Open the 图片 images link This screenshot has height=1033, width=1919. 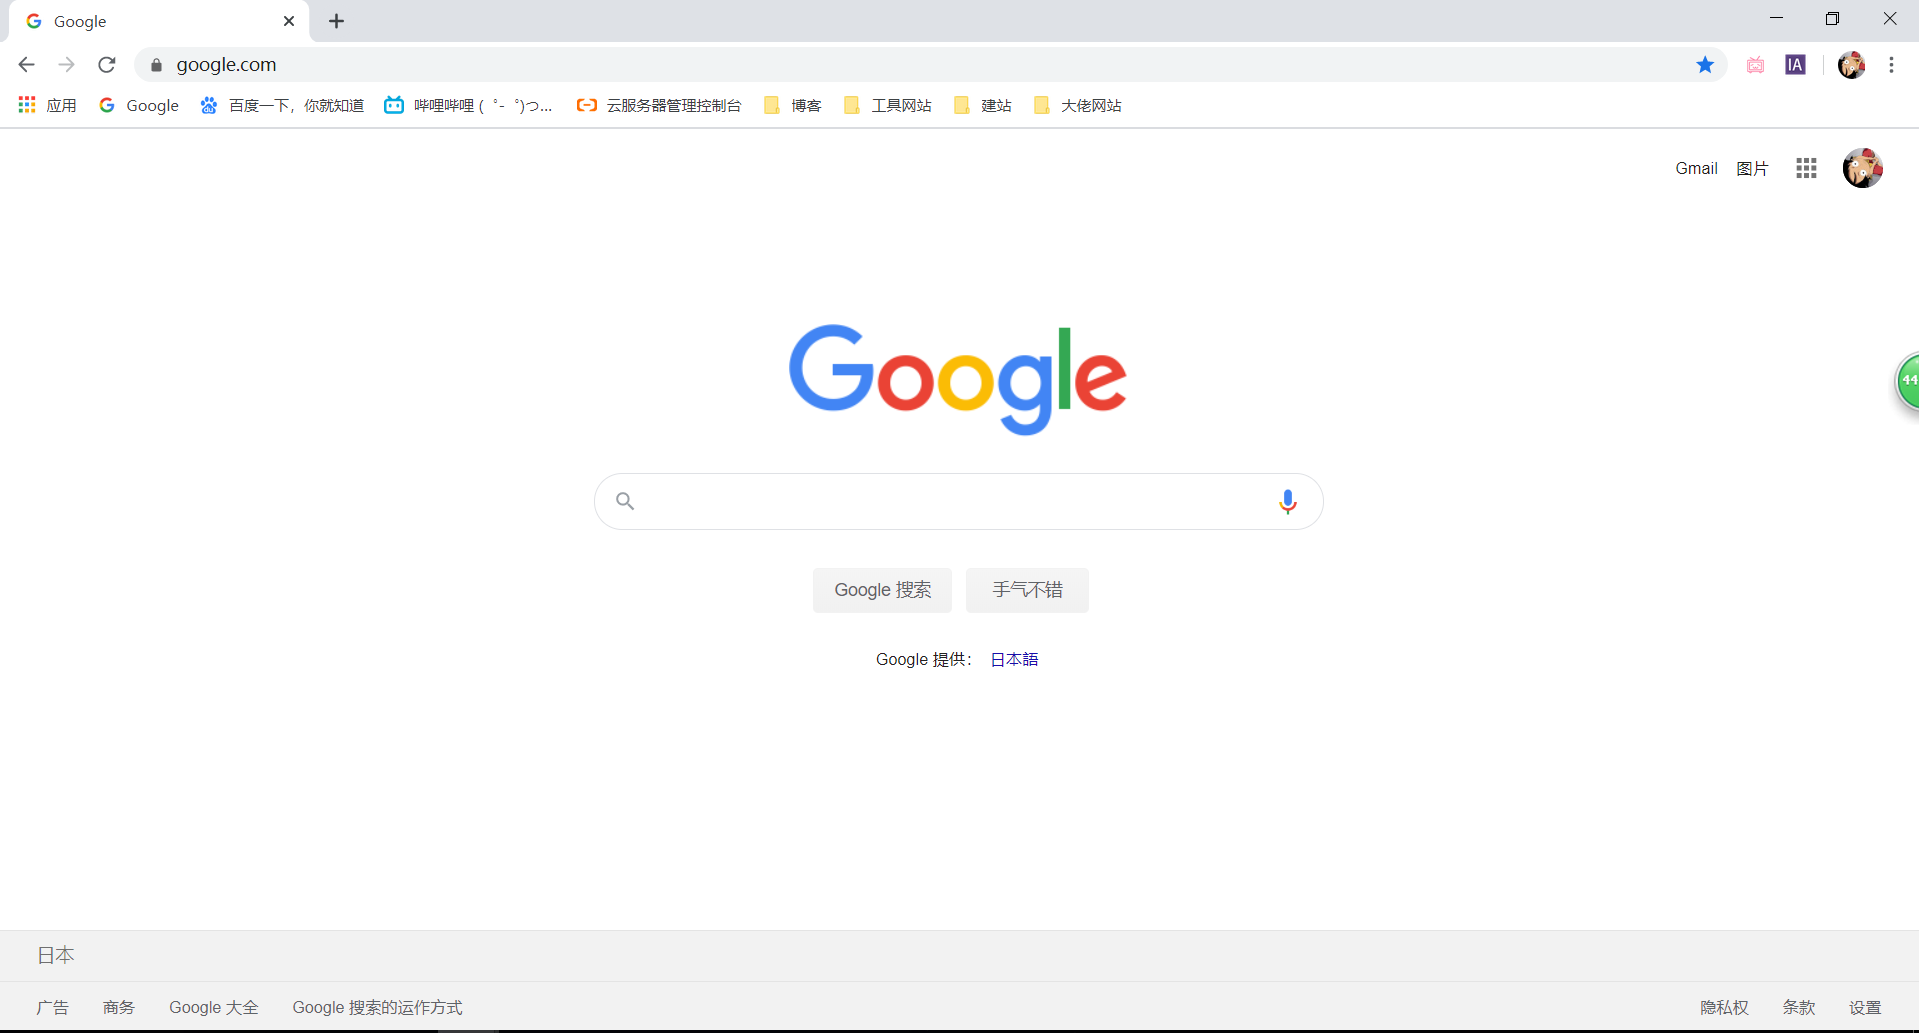point(1752,168)
